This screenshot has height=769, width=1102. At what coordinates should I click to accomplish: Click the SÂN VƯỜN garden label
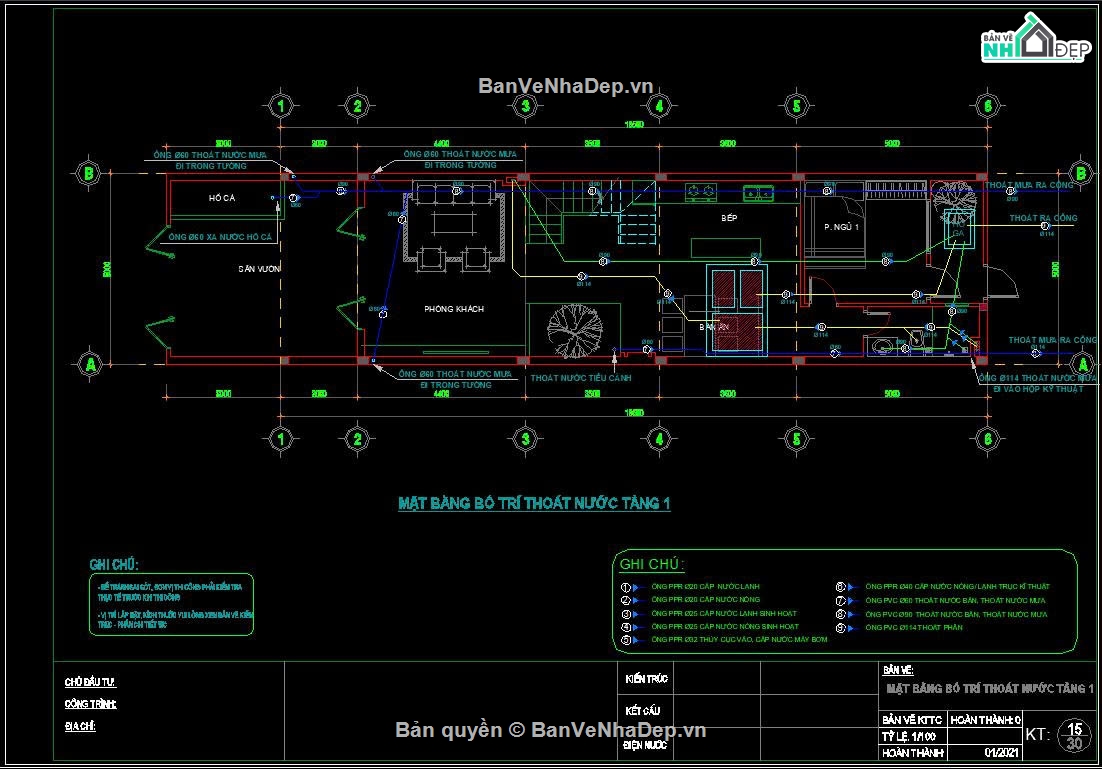click(x=259, y=269)
